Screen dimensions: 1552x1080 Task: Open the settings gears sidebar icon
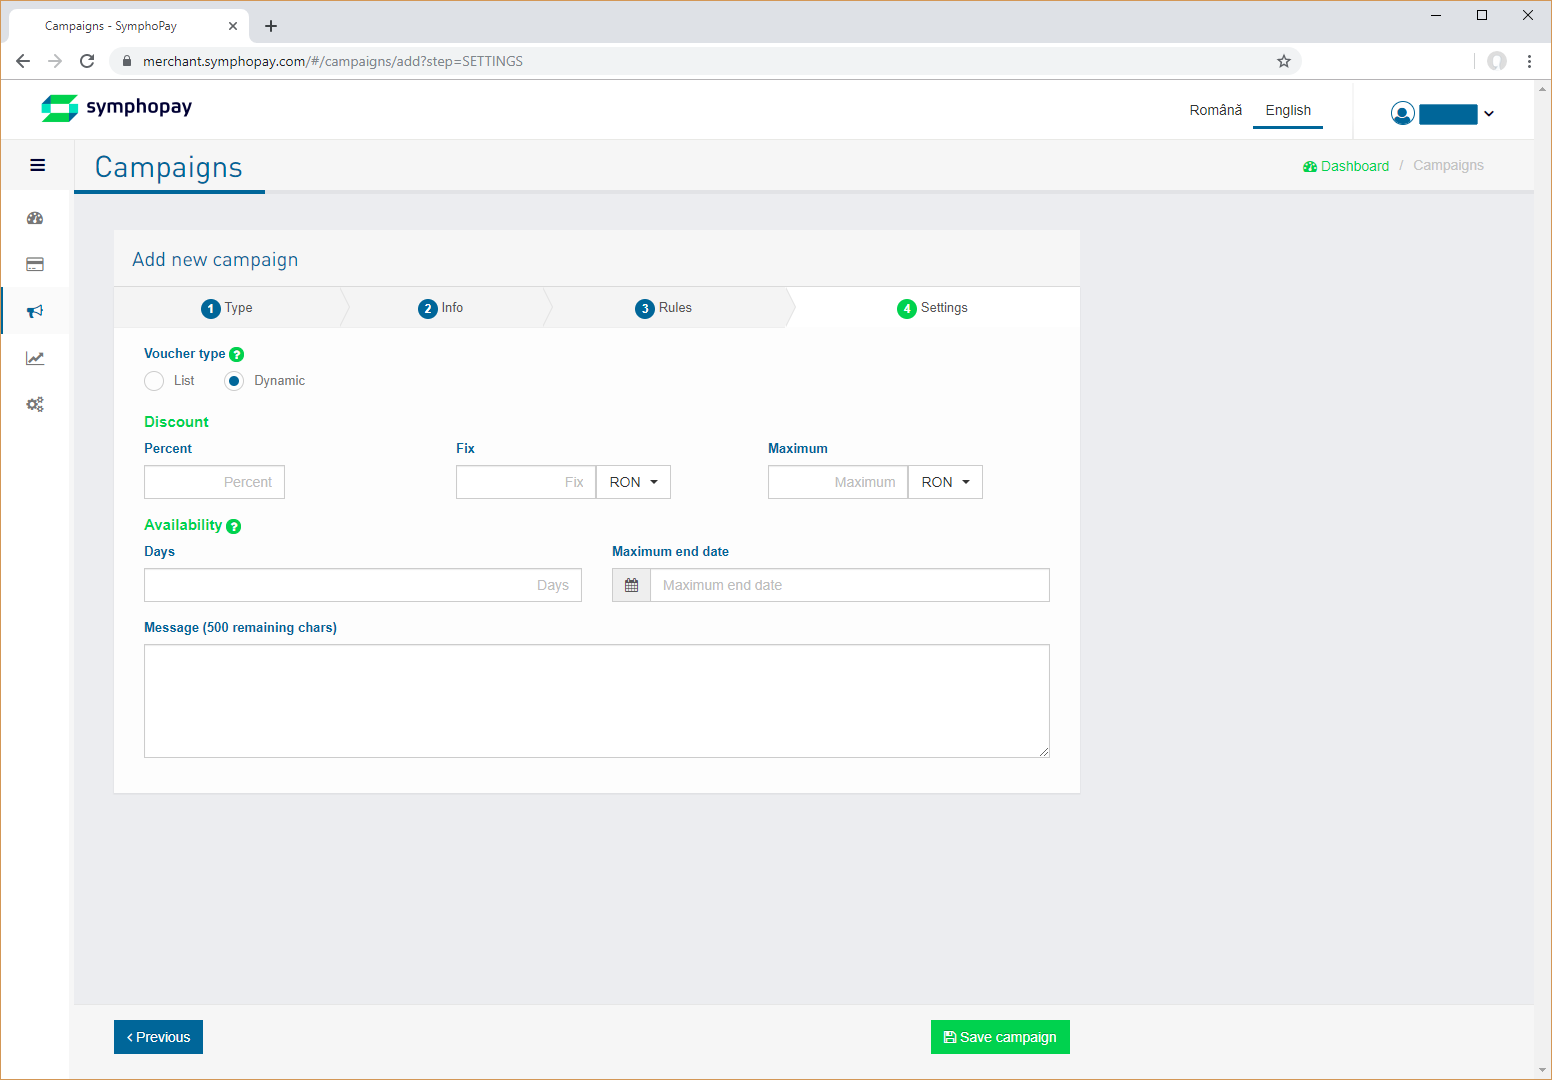coord(35,405)
